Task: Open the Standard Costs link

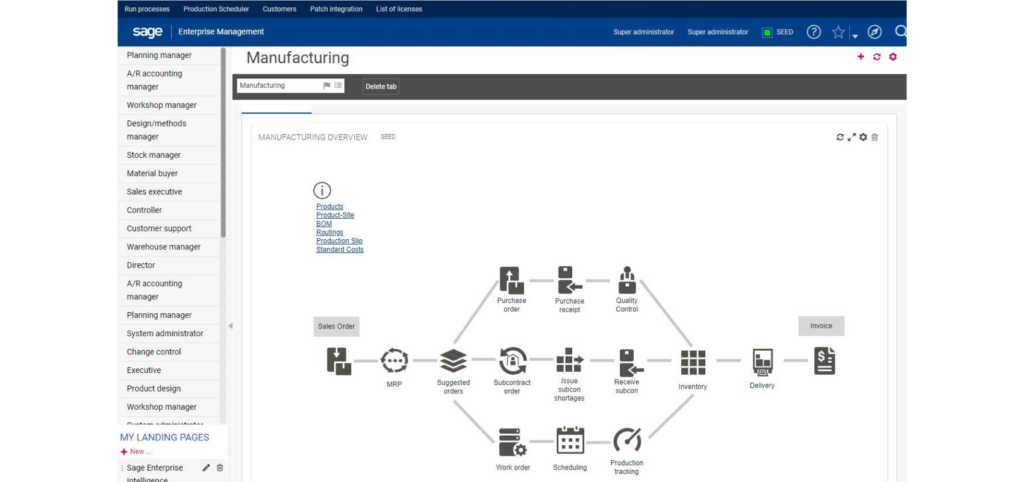Action: click(340, 249)
